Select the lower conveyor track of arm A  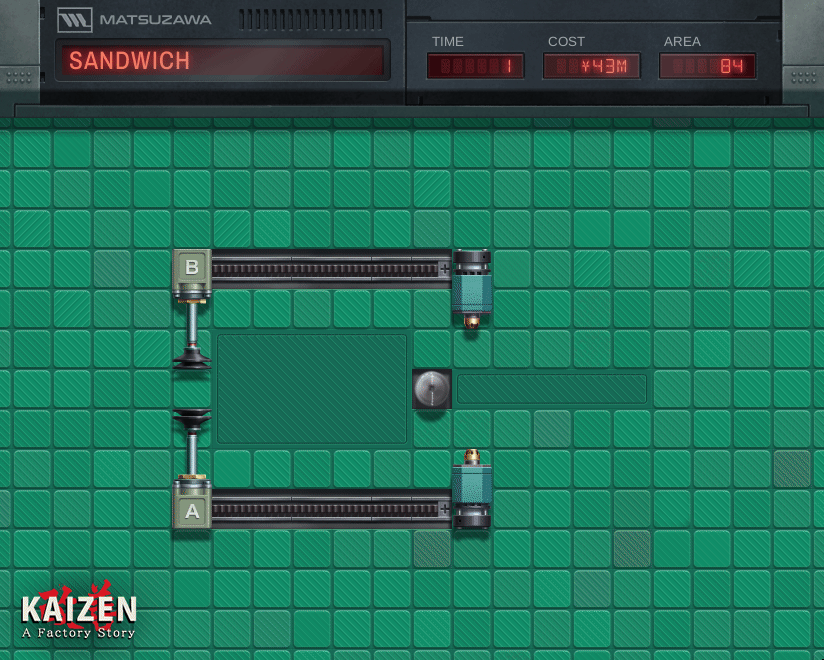[331, 509]
